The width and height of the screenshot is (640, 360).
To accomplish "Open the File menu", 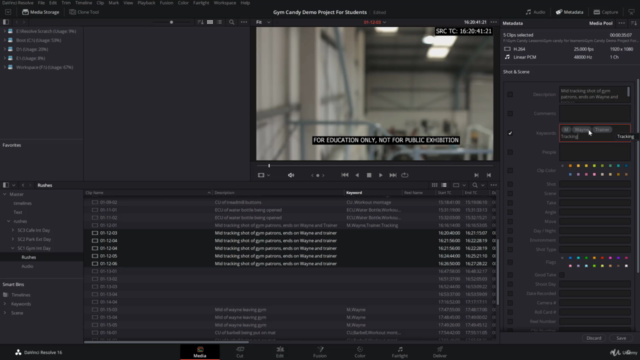I will [41, 3].
